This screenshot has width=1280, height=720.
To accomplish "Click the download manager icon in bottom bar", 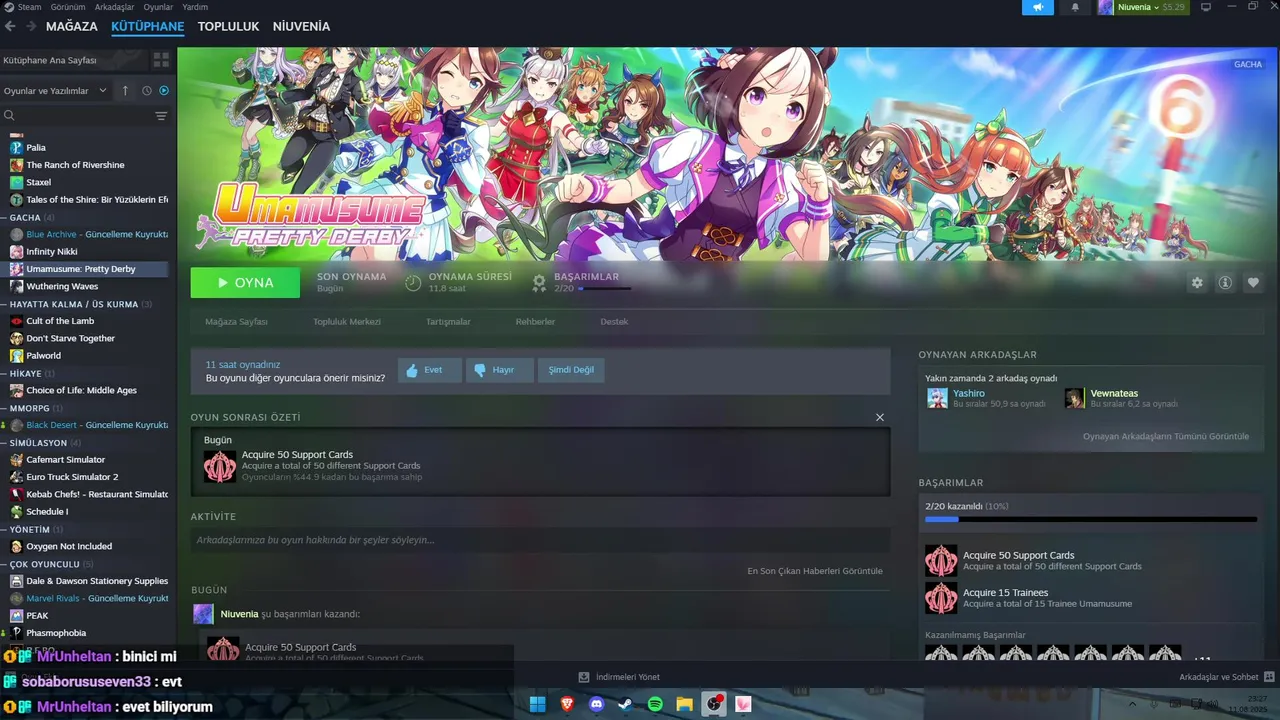I will click(584, 677).
